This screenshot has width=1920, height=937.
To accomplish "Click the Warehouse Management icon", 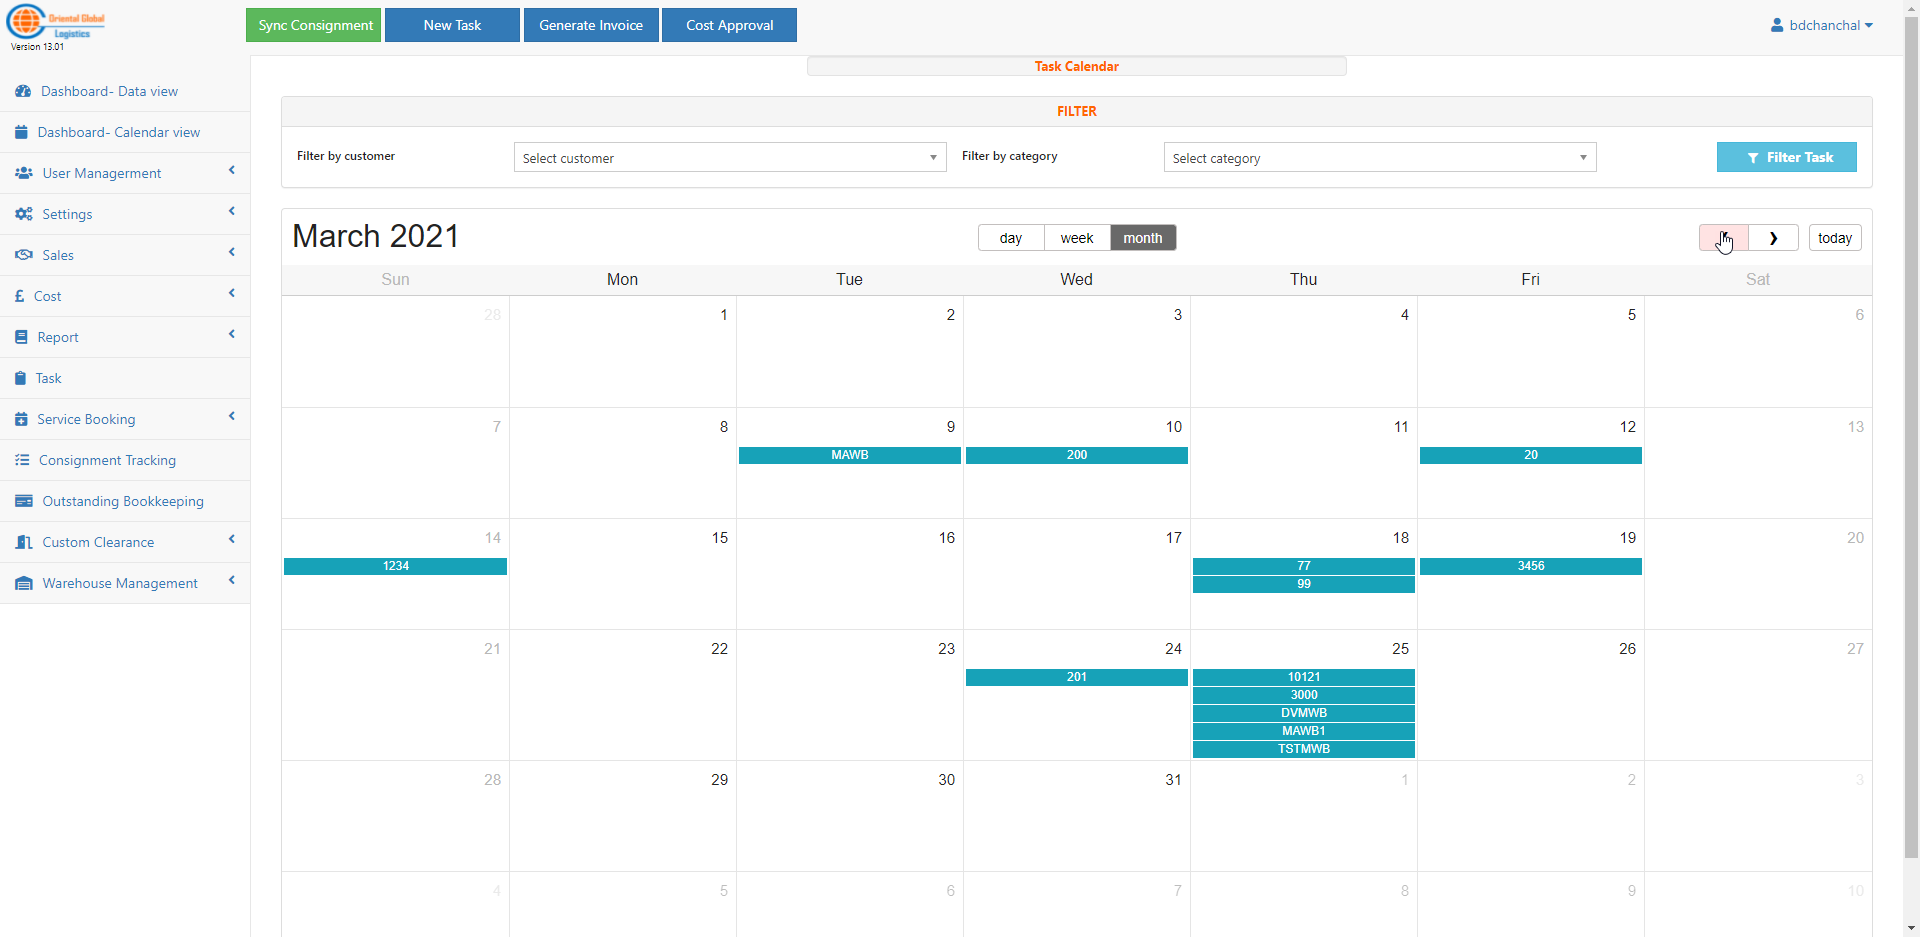I will 24,583.
